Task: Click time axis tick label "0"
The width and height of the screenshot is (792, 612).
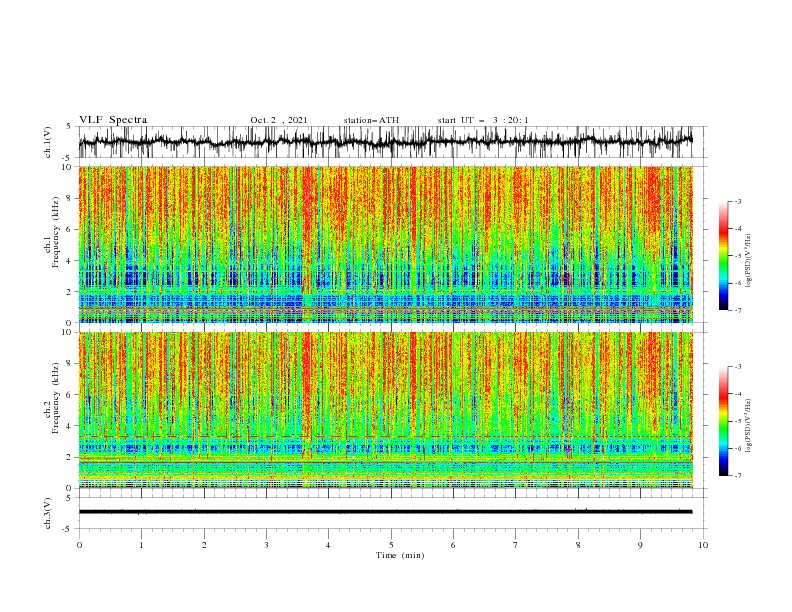Action: pyautogui.click(x=79, y=545)
